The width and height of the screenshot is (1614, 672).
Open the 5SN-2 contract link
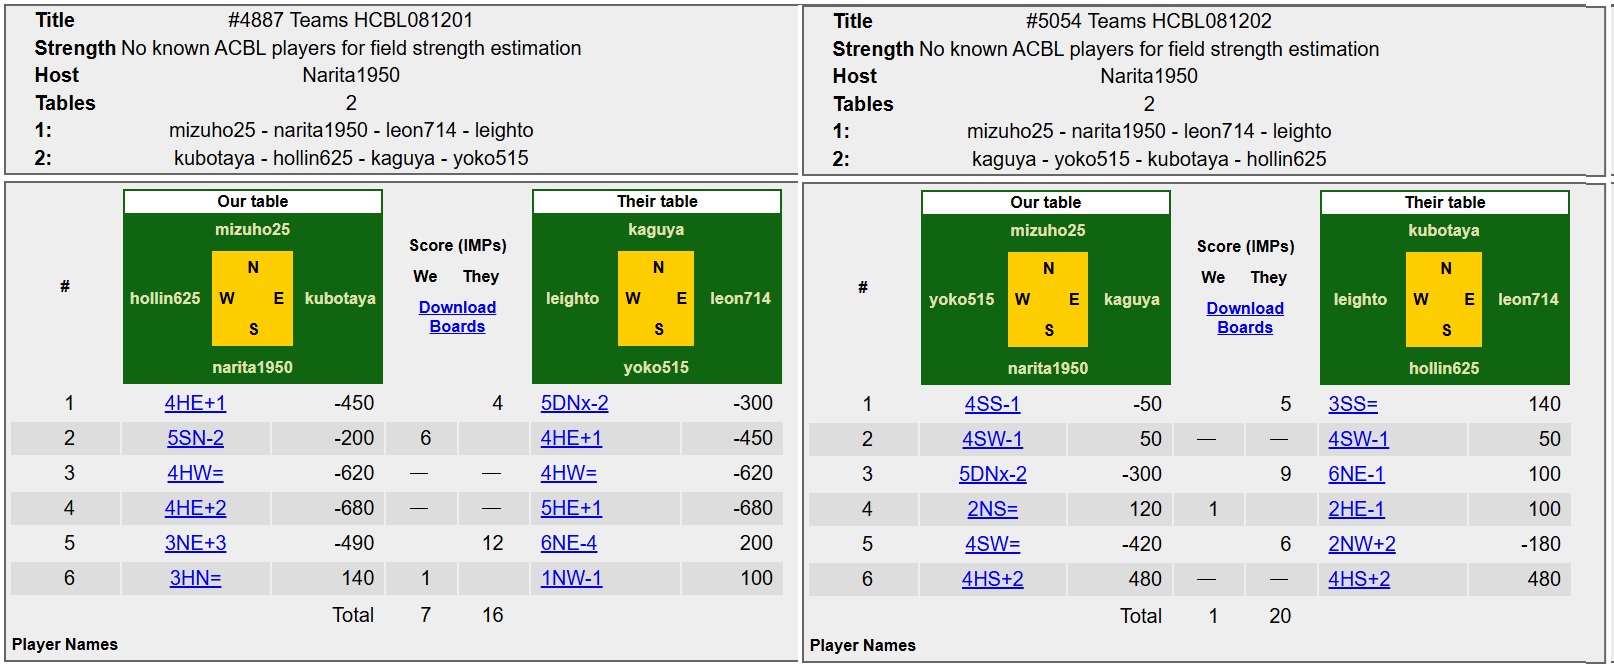point(195,438)
